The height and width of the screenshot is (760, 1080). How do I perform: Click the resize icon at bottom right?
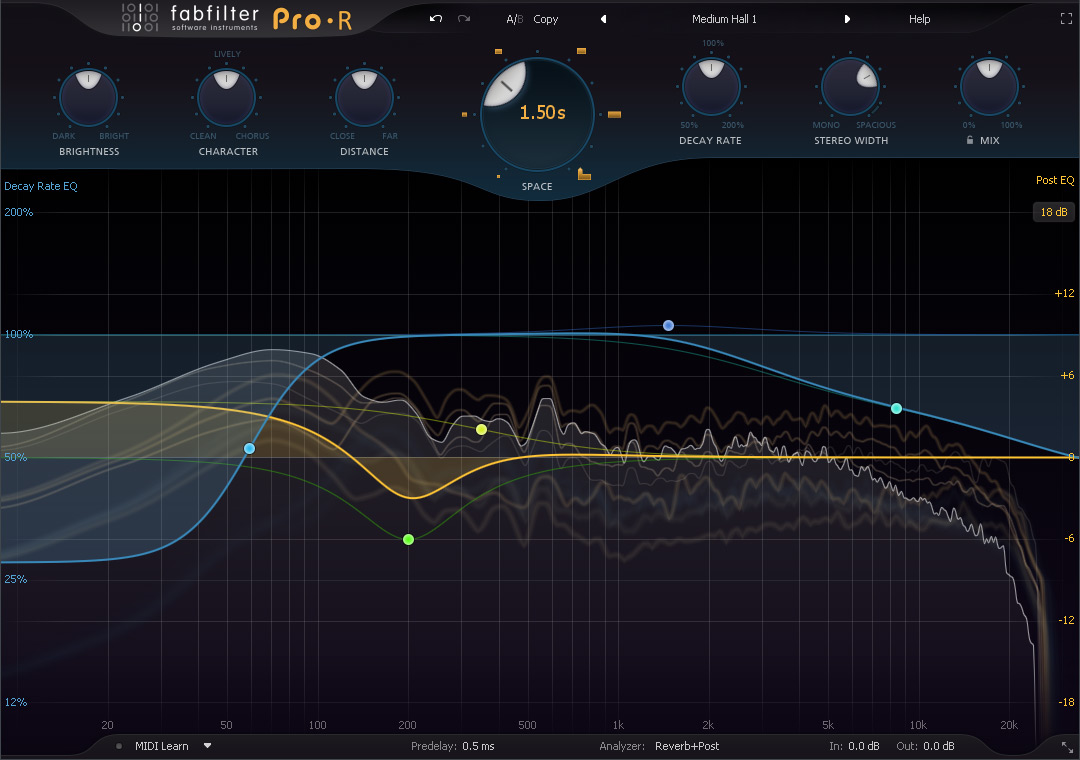(x=1066, y=746)
